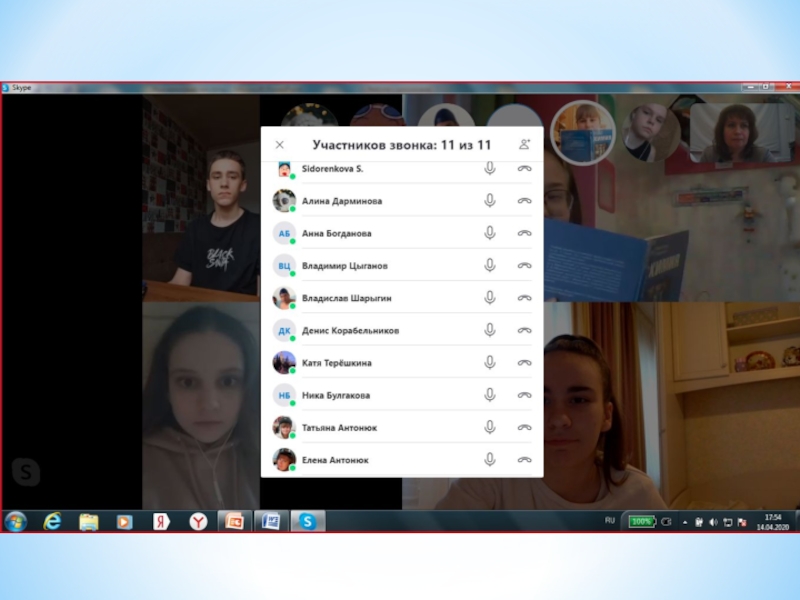800x600 pixels.
Task: Switch to the PowerPoint window in the taskbar
Action: (x=234, y=521)
